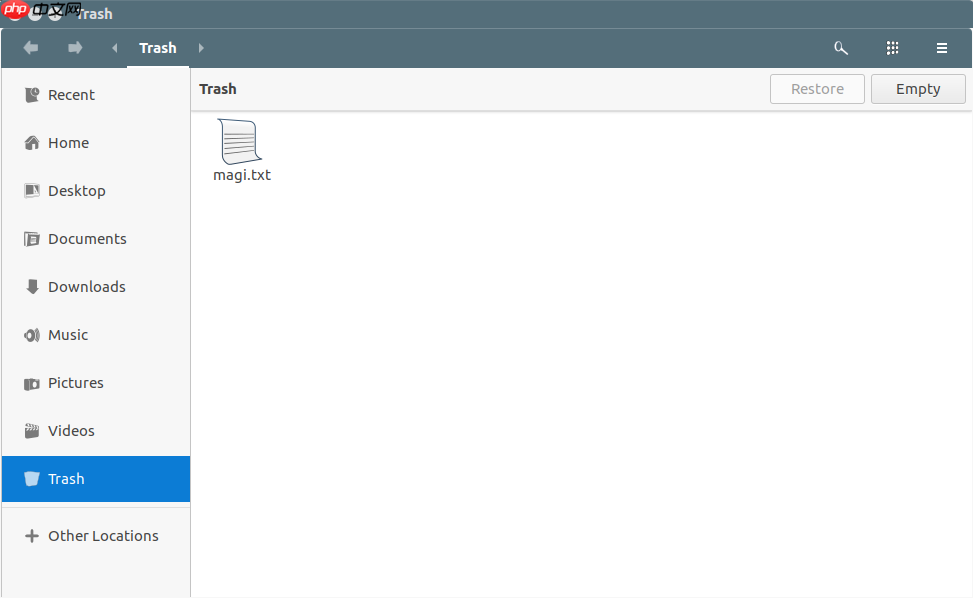Empty the trash
Viewport: 973px width, 598px height.
pyautogui.click(x=918, y=89)
